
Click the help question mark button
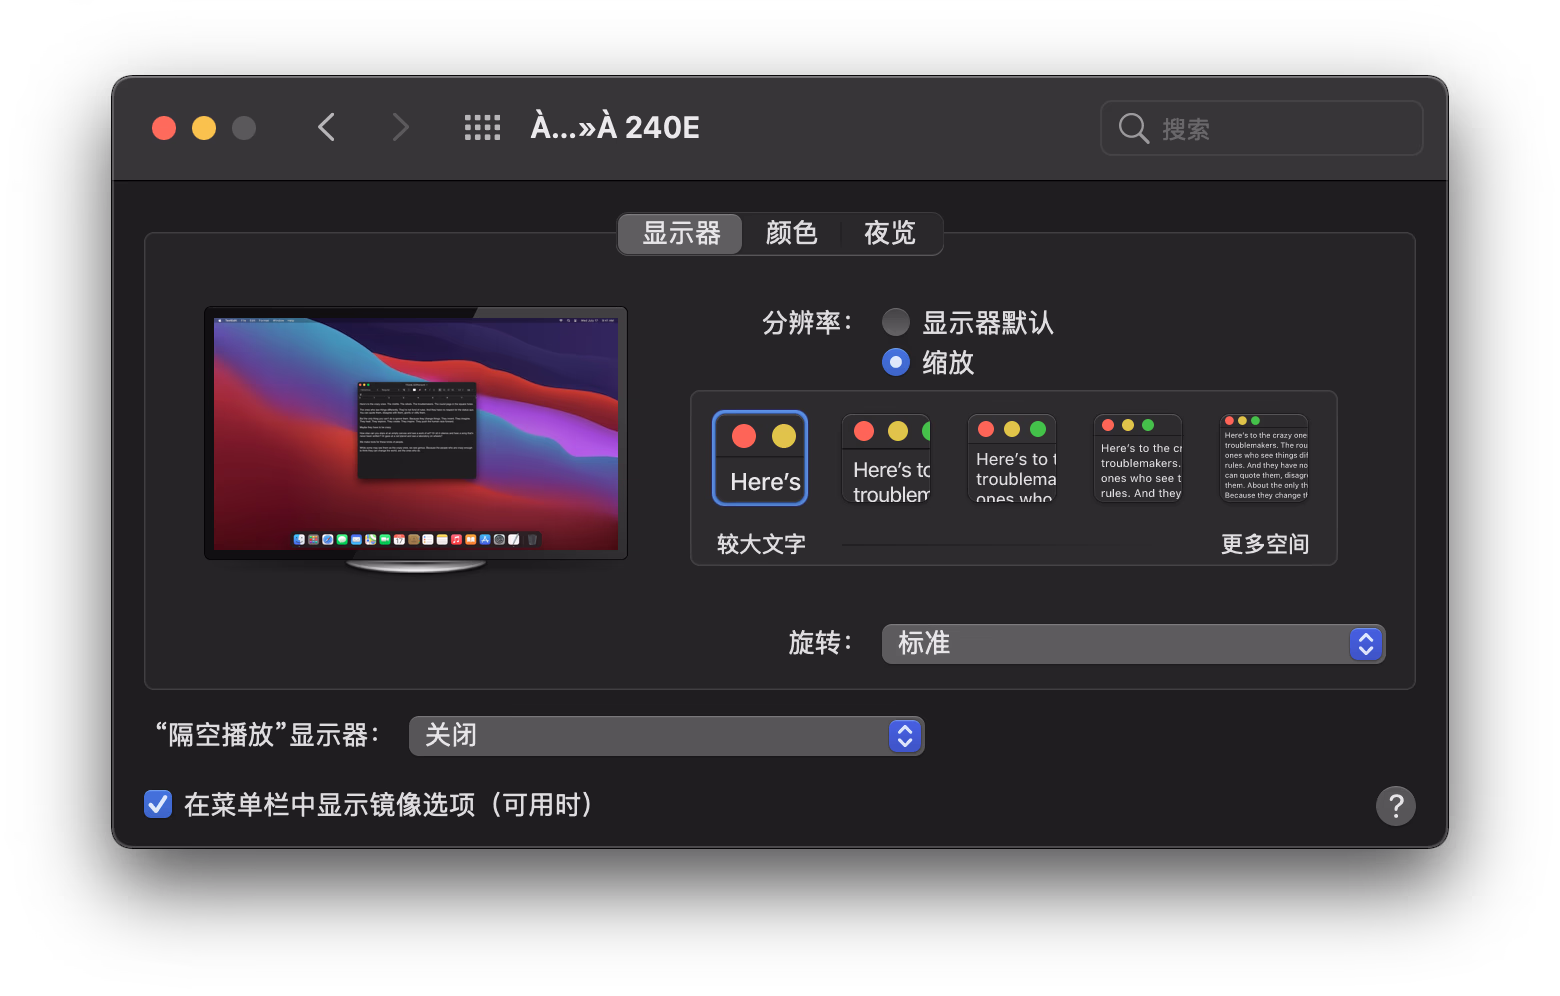1395,806
